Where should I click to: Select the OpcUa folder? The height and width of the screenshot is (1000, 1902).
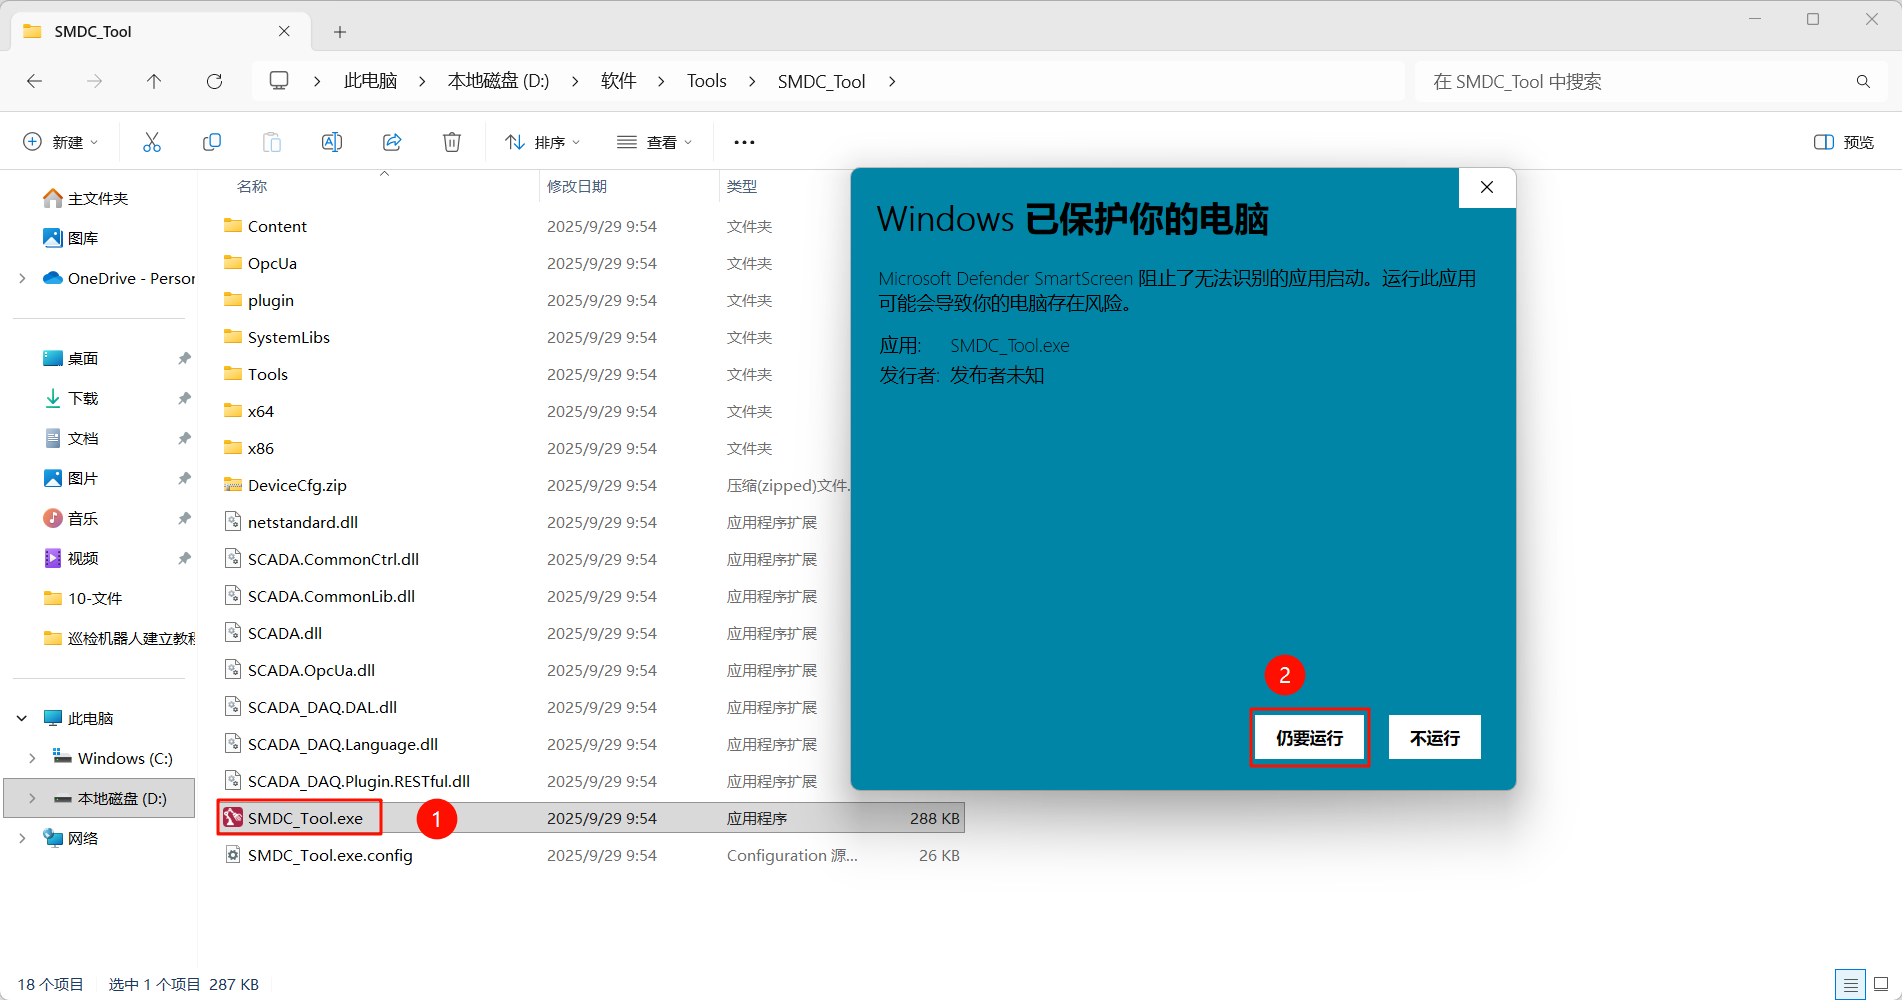272,263
